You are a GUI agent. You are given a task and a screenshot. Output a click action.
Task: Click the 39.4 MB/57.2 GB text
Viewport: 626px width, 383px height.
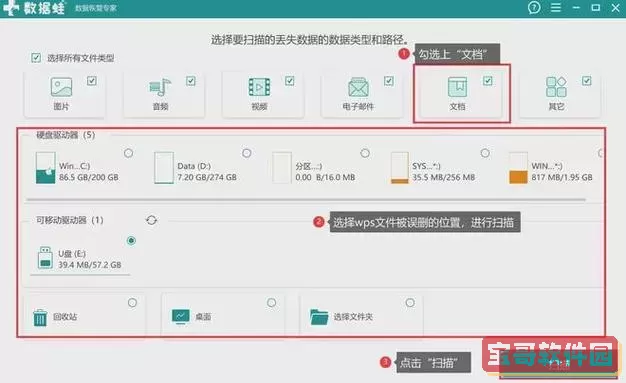tap(90, 265)
